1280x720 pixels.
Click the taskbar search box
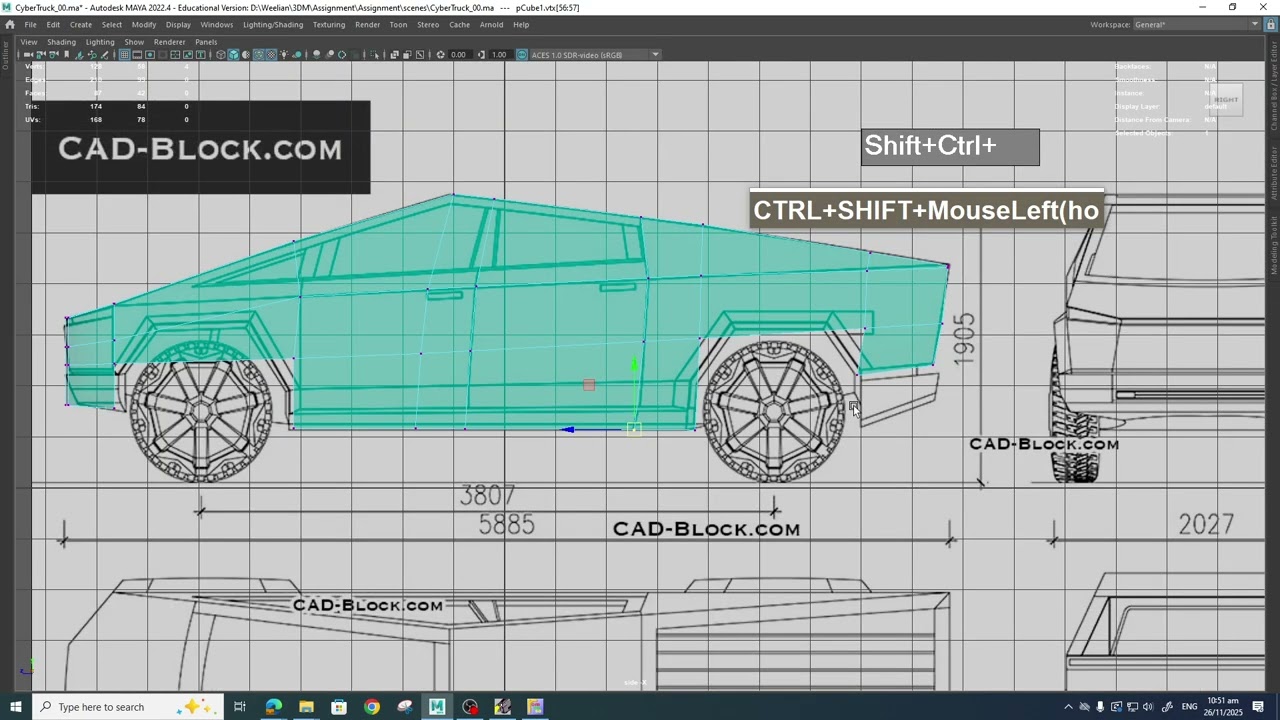pyautogui.click(x=126, y=707)
